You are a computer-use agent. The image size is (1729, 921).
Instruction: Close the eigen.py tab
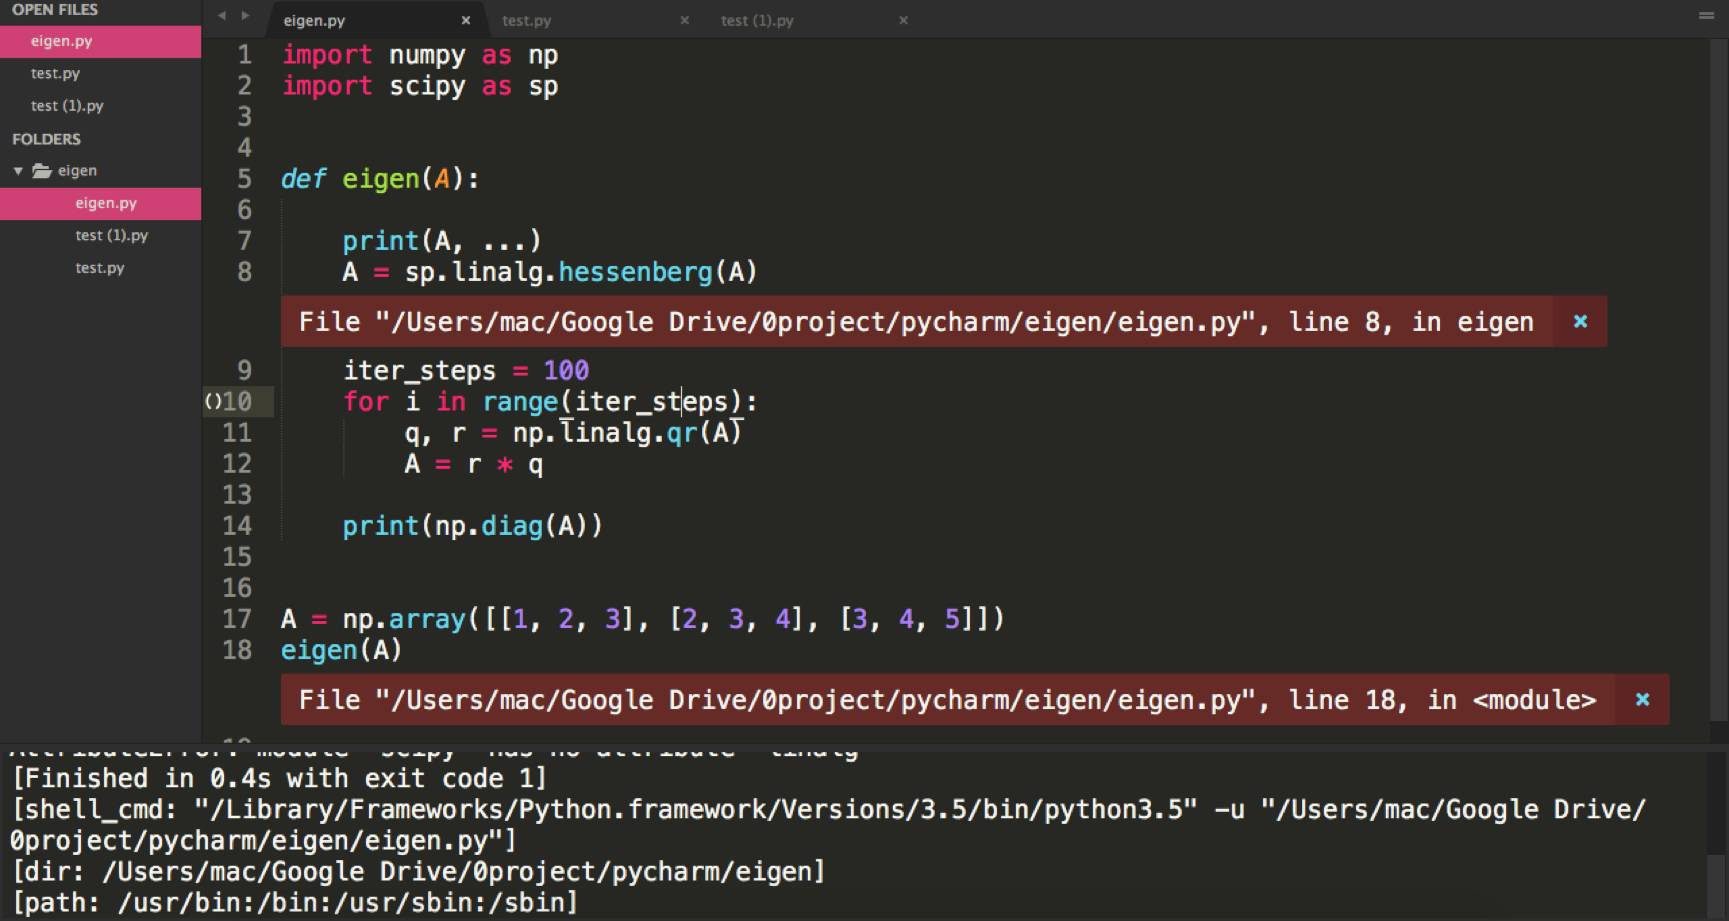pos(465,20)
